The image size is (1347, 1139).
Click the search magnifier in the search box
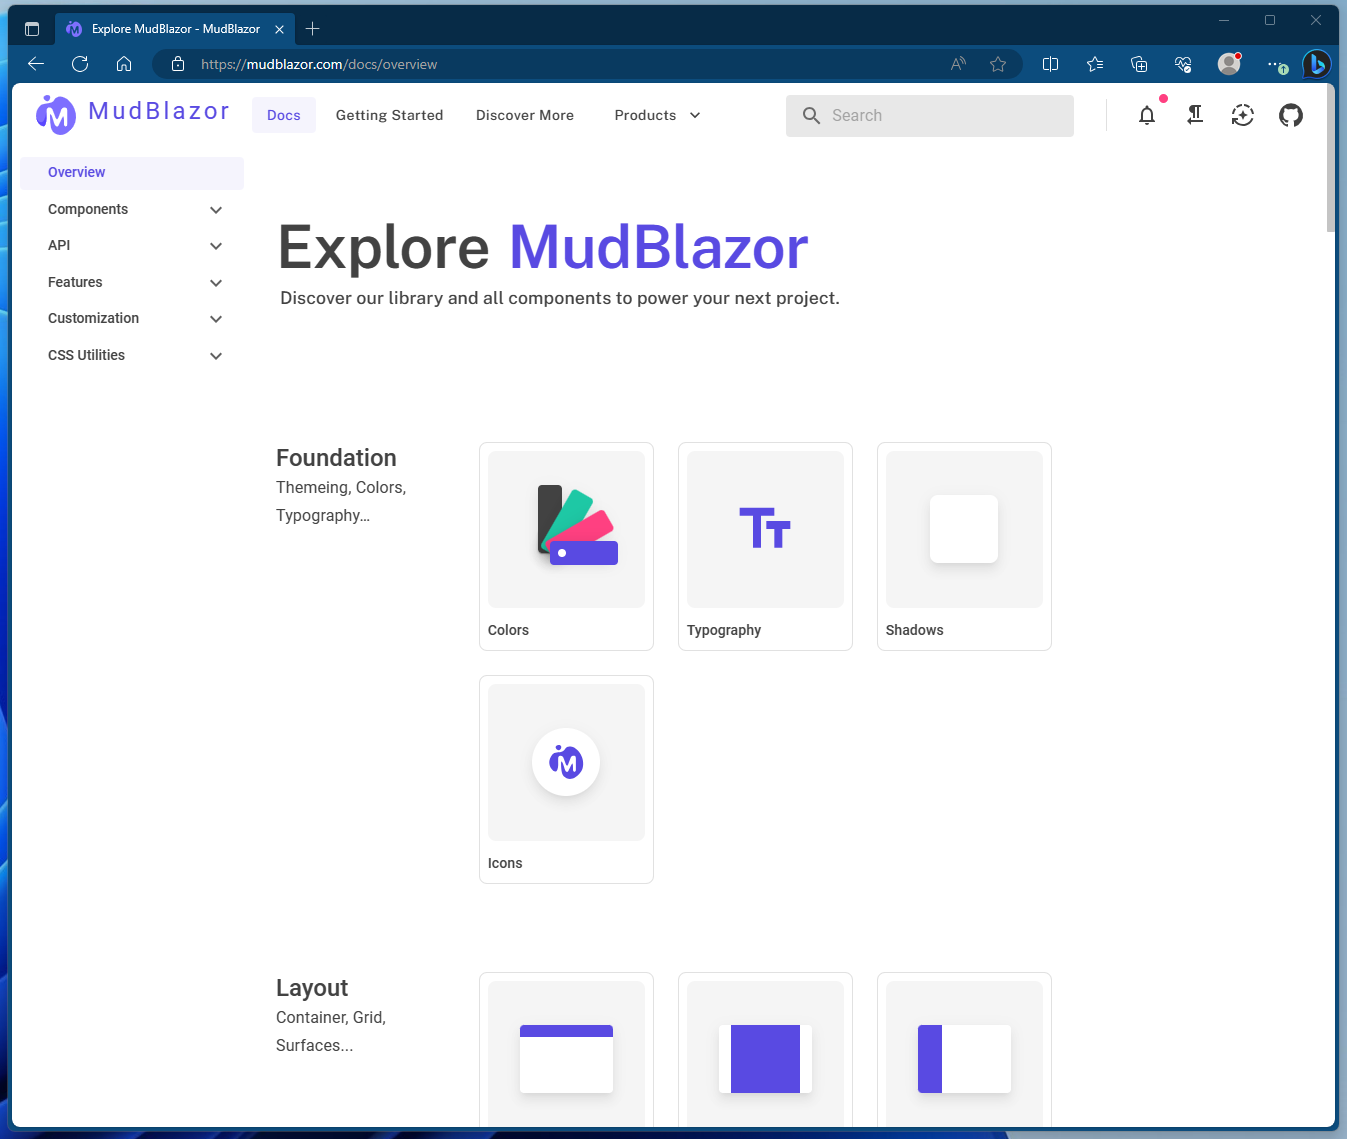coord(811,115)
